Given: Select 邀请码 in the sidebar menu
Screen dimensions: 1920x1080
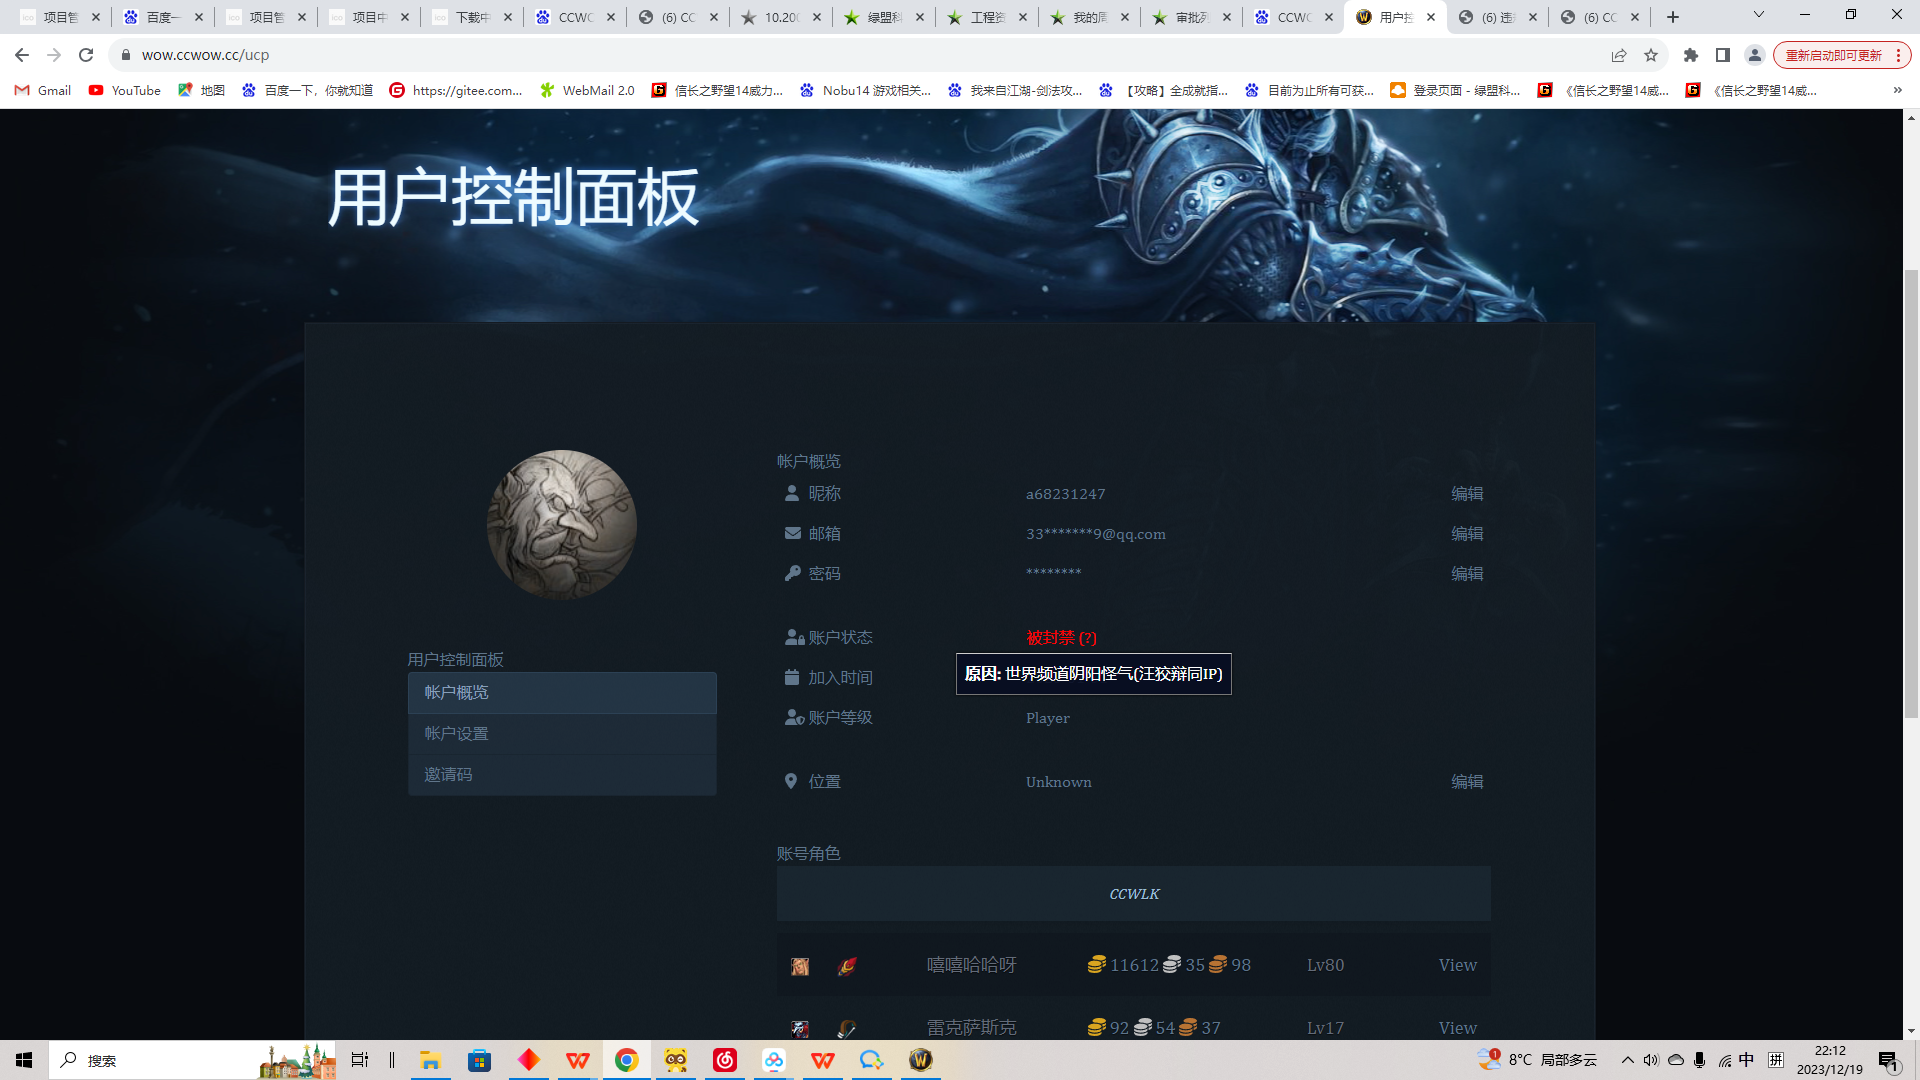Looking at the screenshot, I should 447,774.
